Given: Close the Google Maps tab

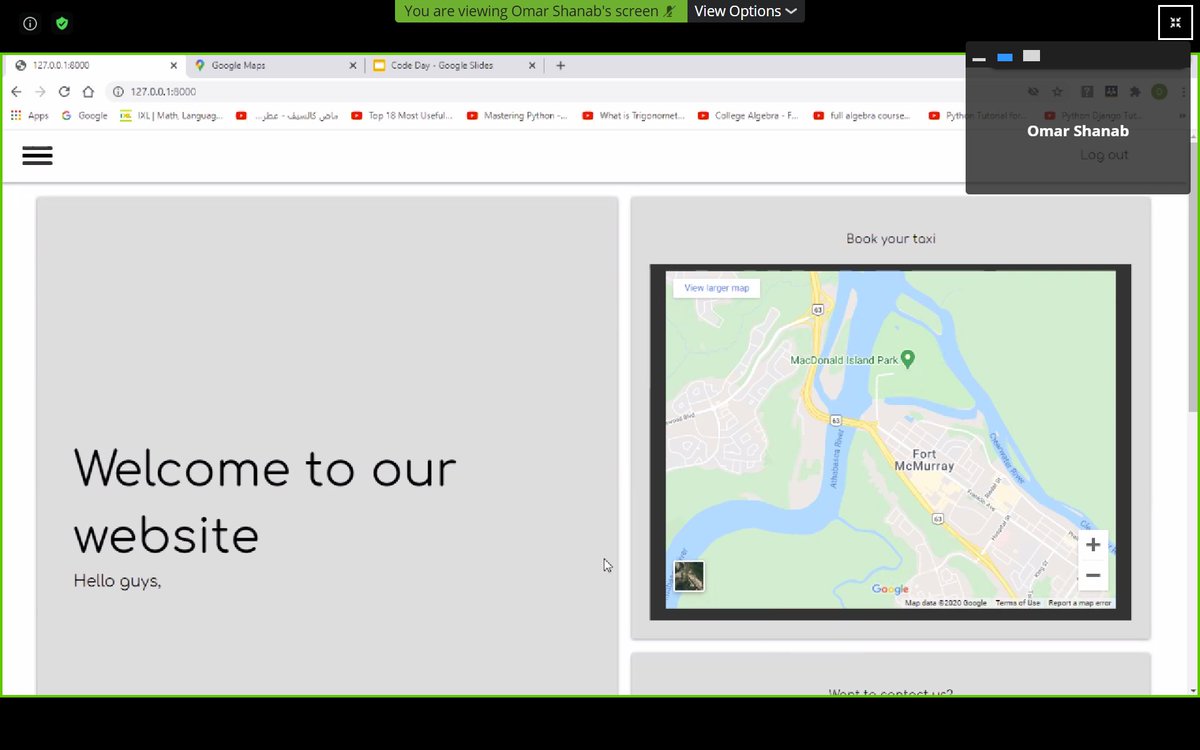Looking at the screenshot, I should (352, 66).
